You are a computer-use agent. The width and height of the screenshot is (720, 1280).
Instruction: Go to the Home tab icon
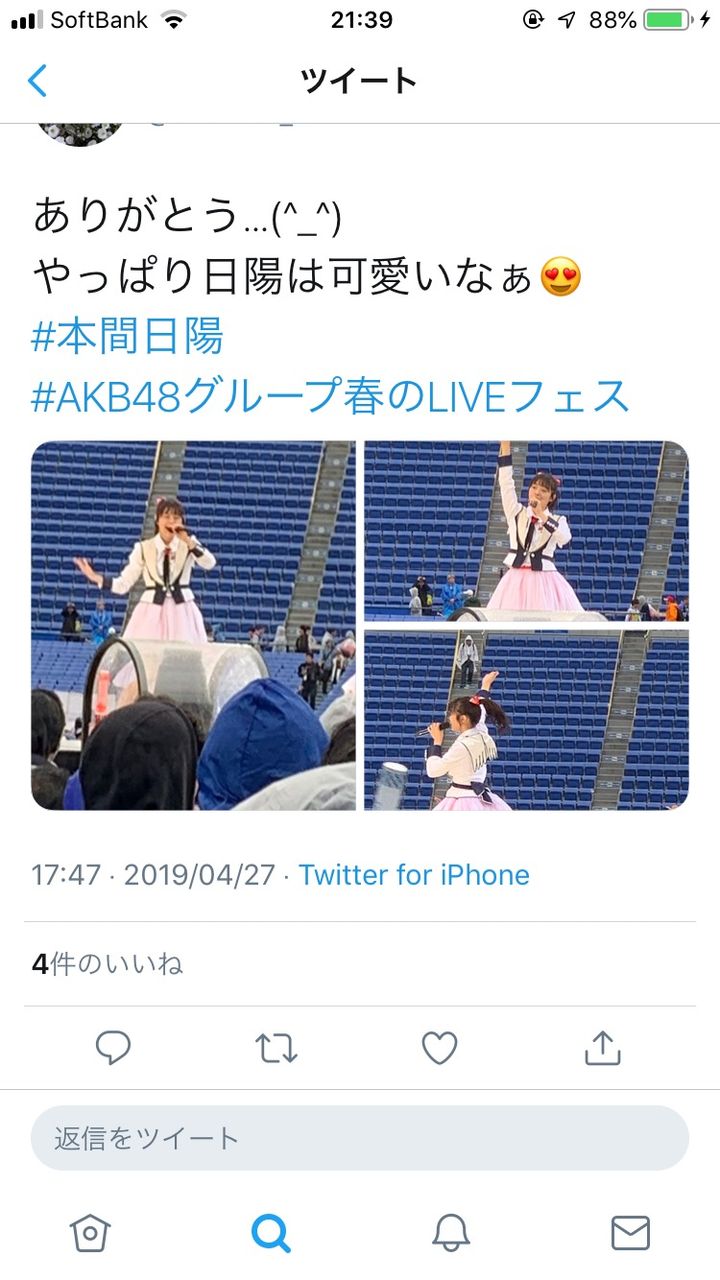pyautogui.click(x=90, y=1233)
